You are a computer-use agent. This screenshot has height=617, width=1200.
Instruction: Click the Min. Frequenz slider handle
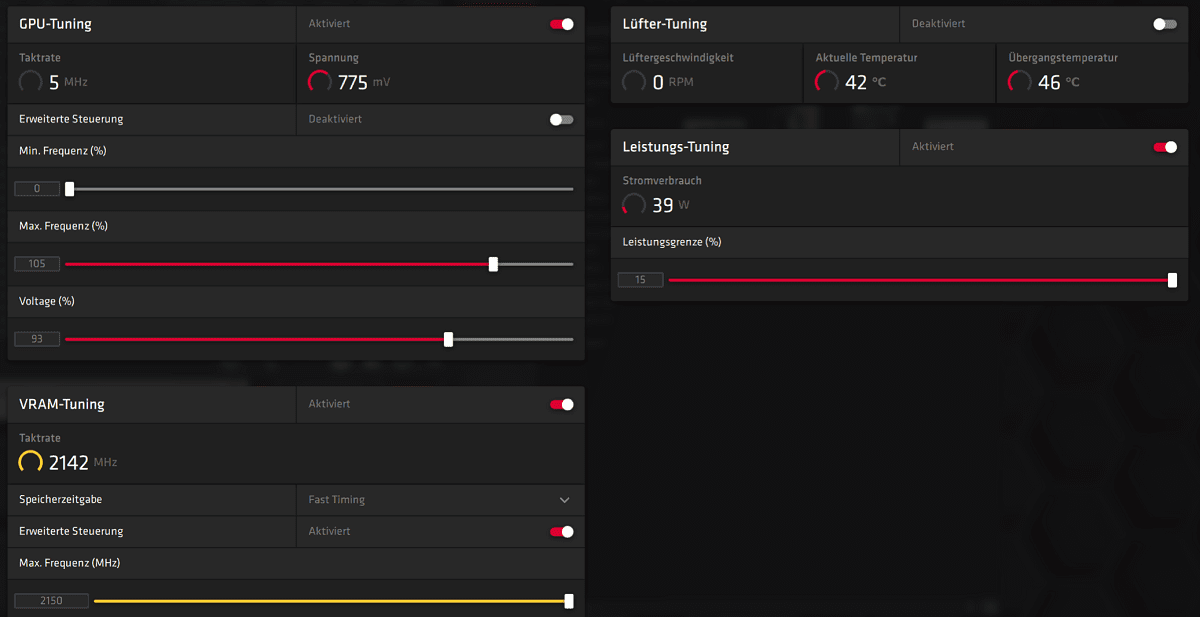pos(70,188)
